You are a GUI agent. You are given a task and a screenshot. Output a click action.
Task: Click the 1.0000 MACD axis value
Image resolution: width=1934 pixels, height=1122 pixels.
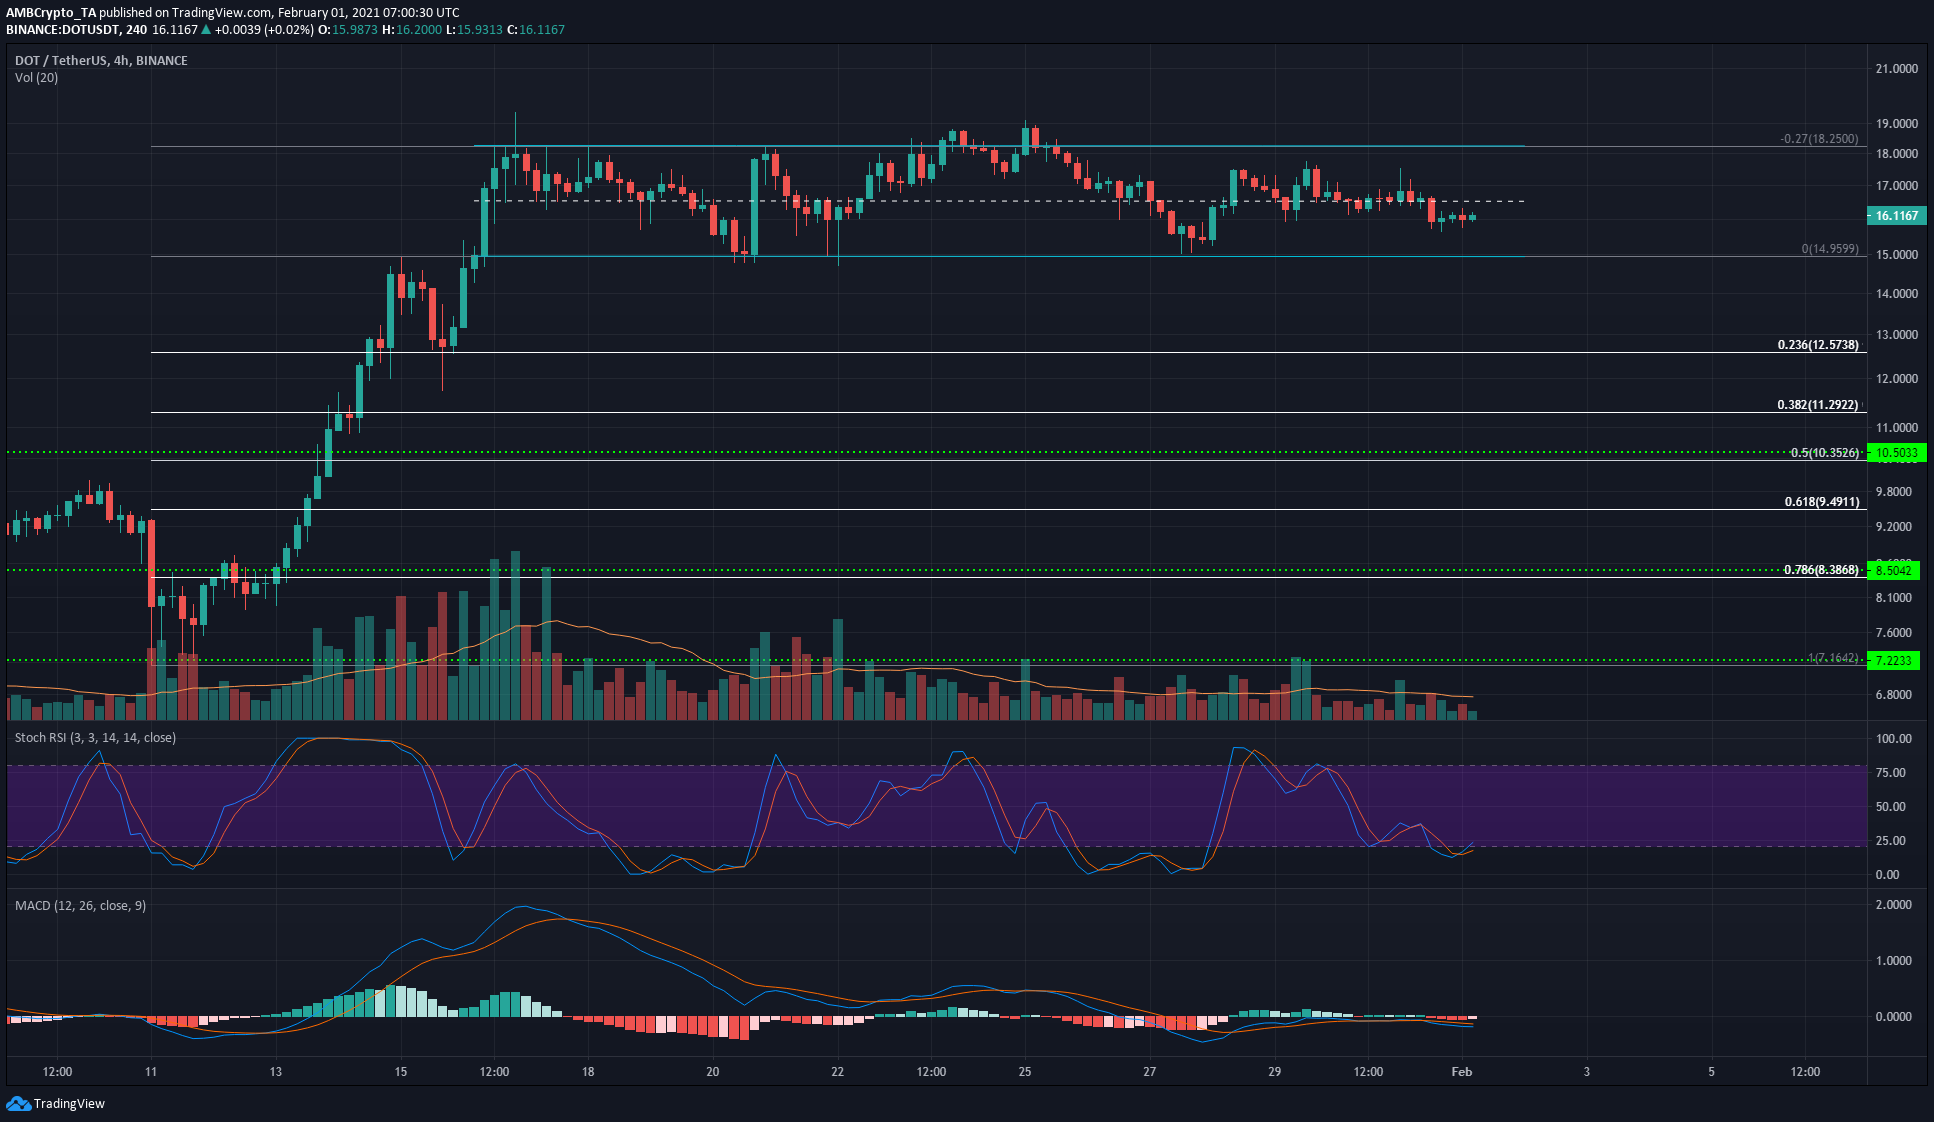coord(1893,961)
